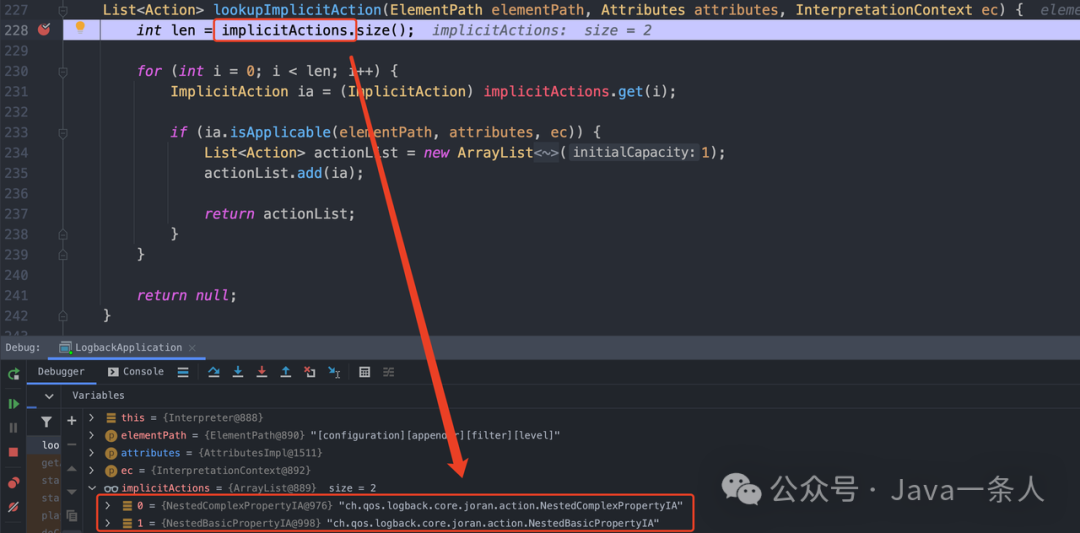Screen dimensions: 1080x533
Task: Expand element 0 NestedComplexPropertyIA
Action: [x=107, y=505]
